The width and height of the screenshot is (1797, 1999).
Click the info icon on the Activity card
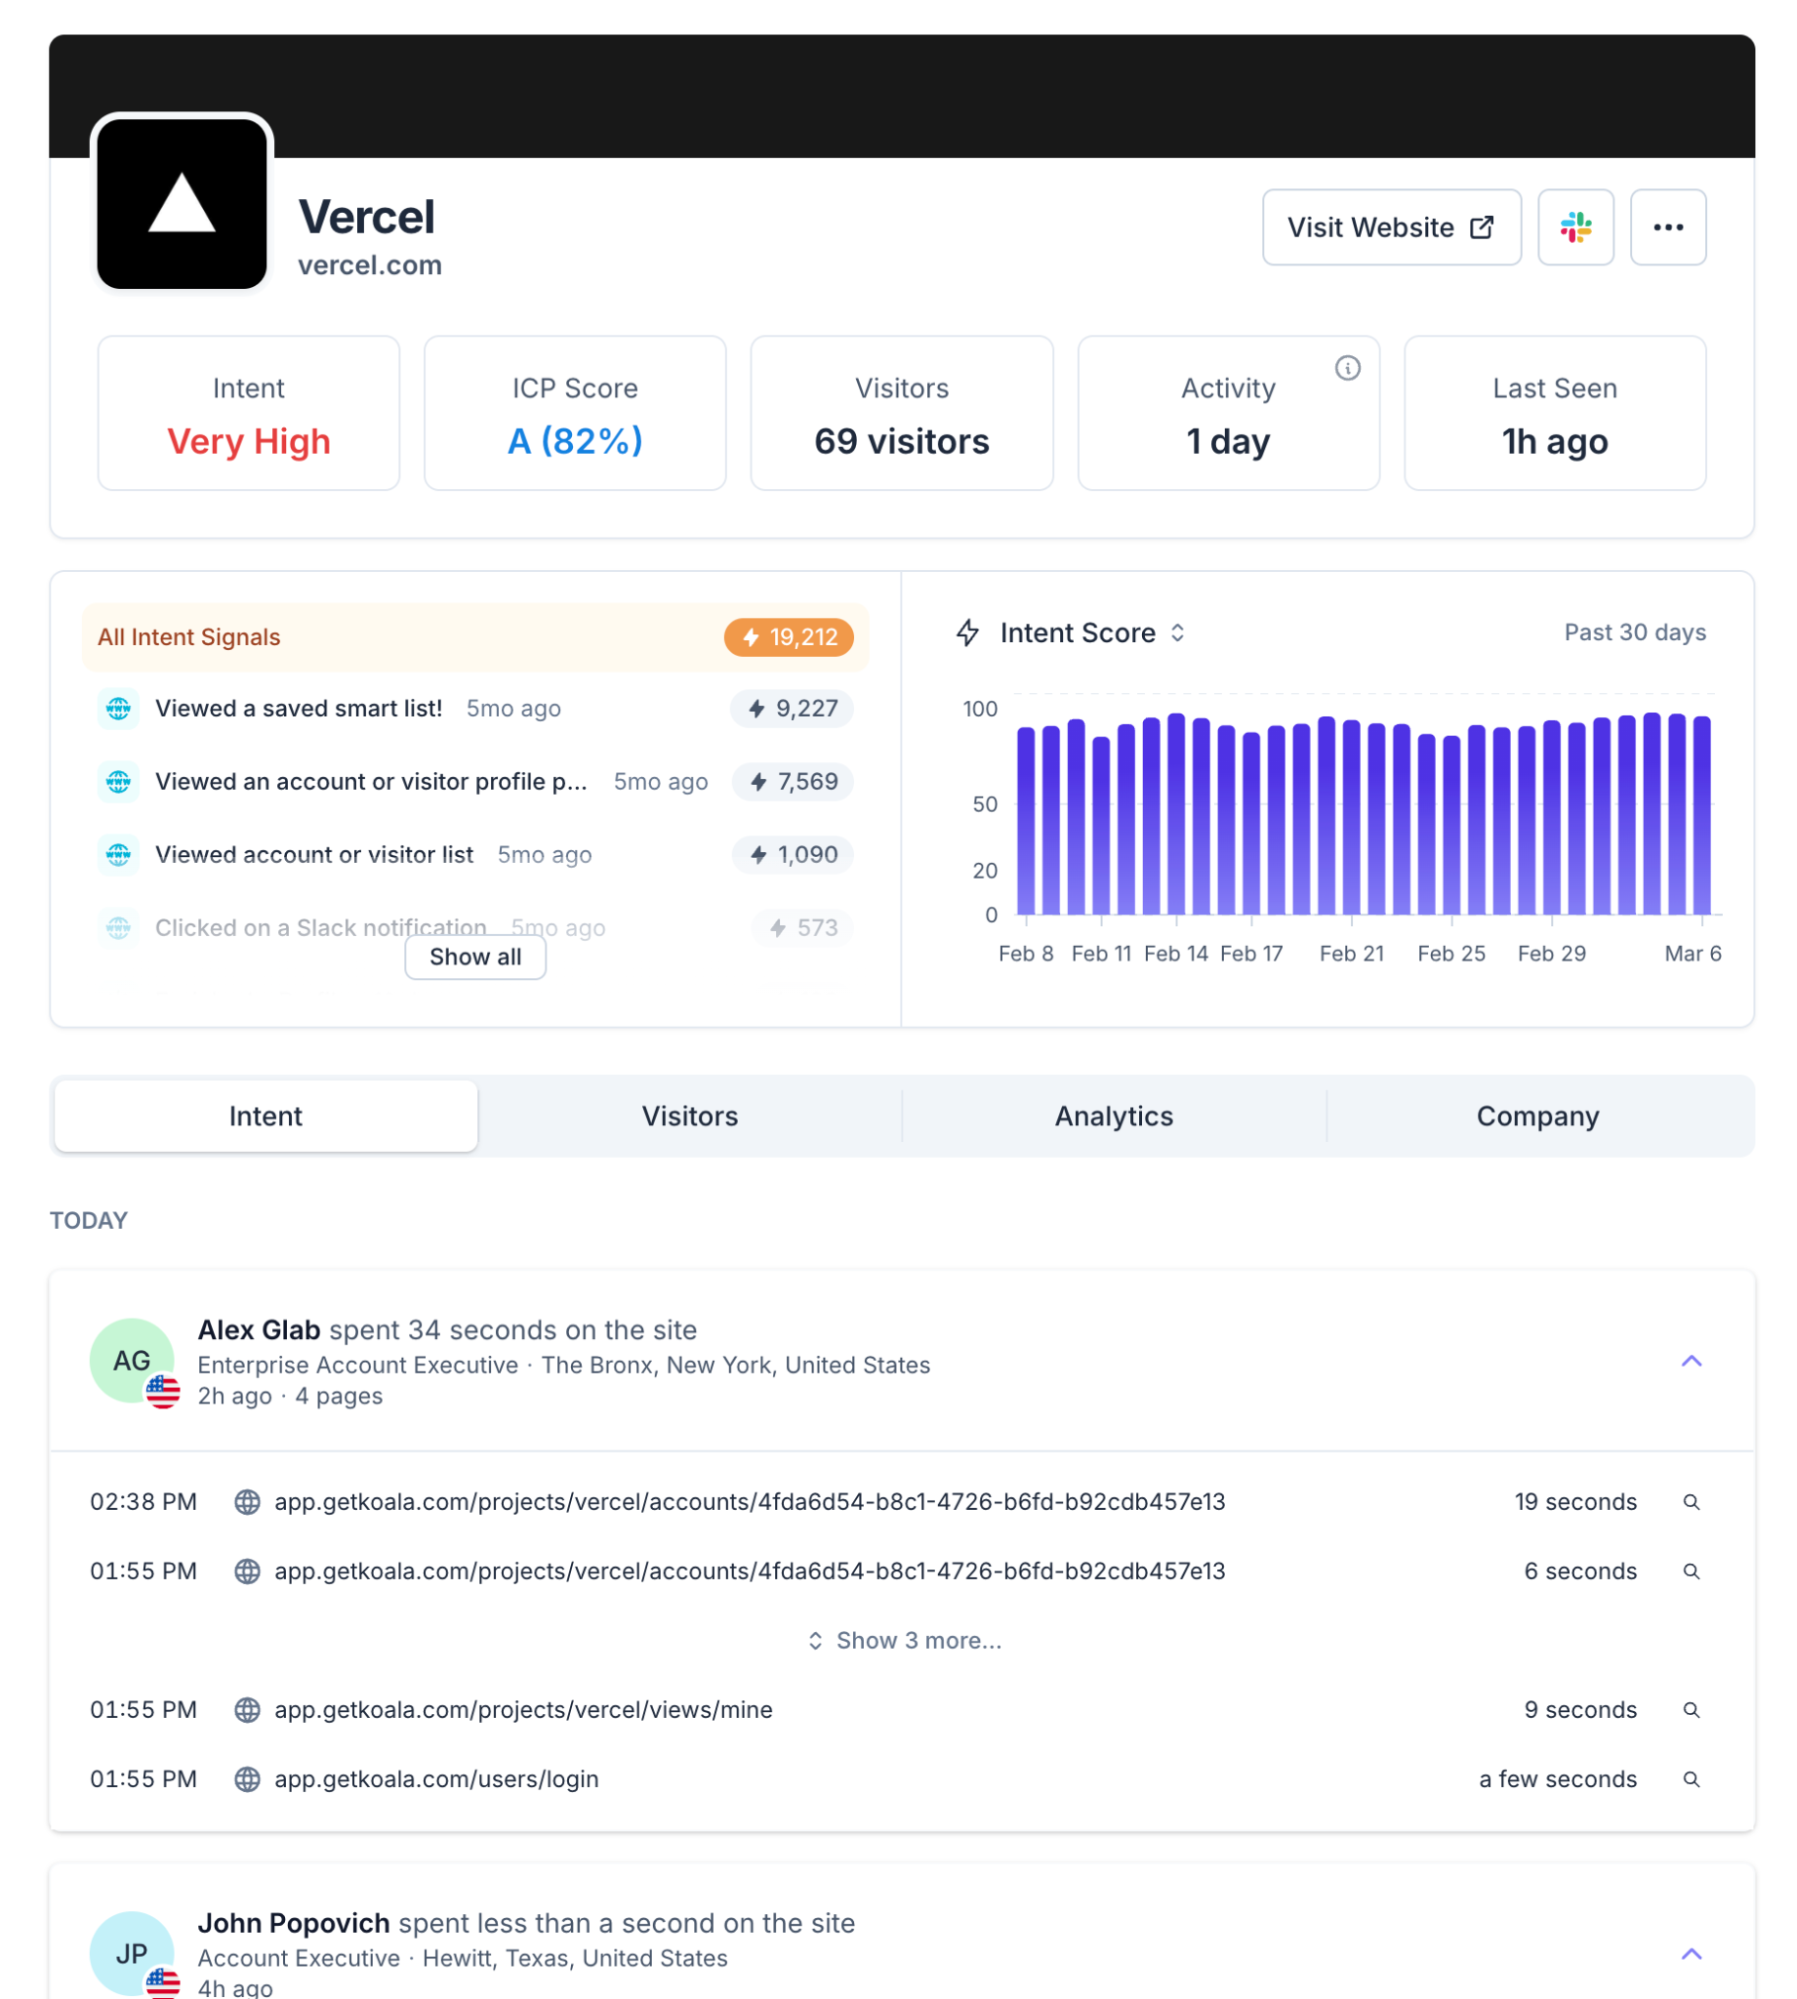pos(1347,368)
